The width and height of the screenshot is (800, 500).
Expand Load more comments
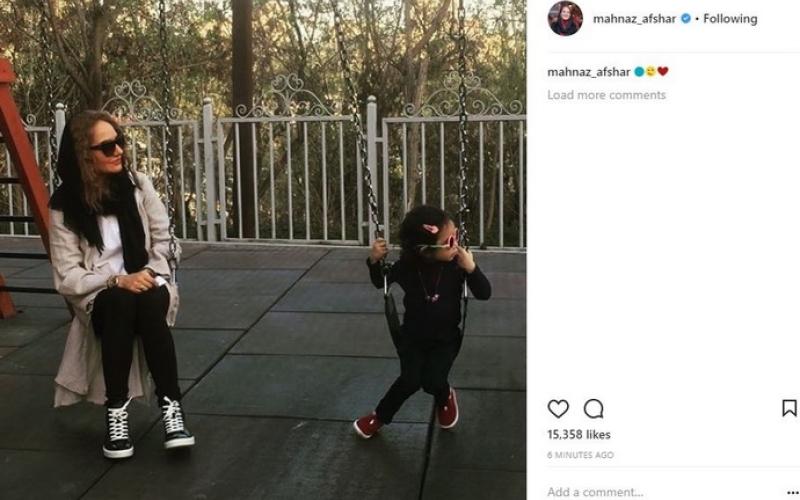[606, 95]
